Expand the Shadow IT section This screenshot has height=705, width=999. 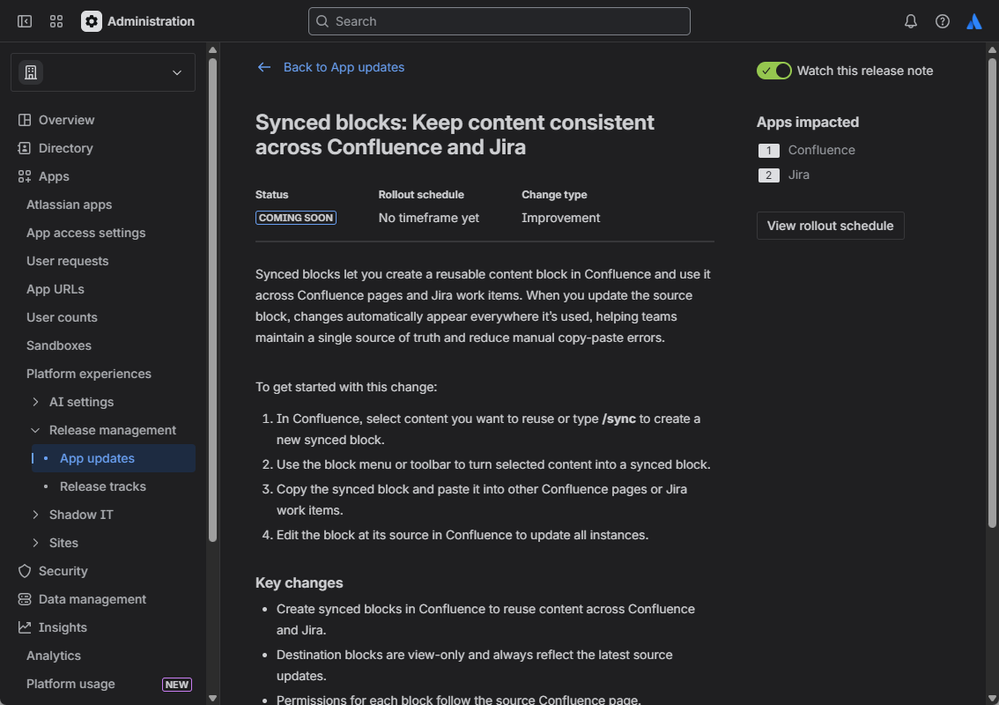pos(36,514)
